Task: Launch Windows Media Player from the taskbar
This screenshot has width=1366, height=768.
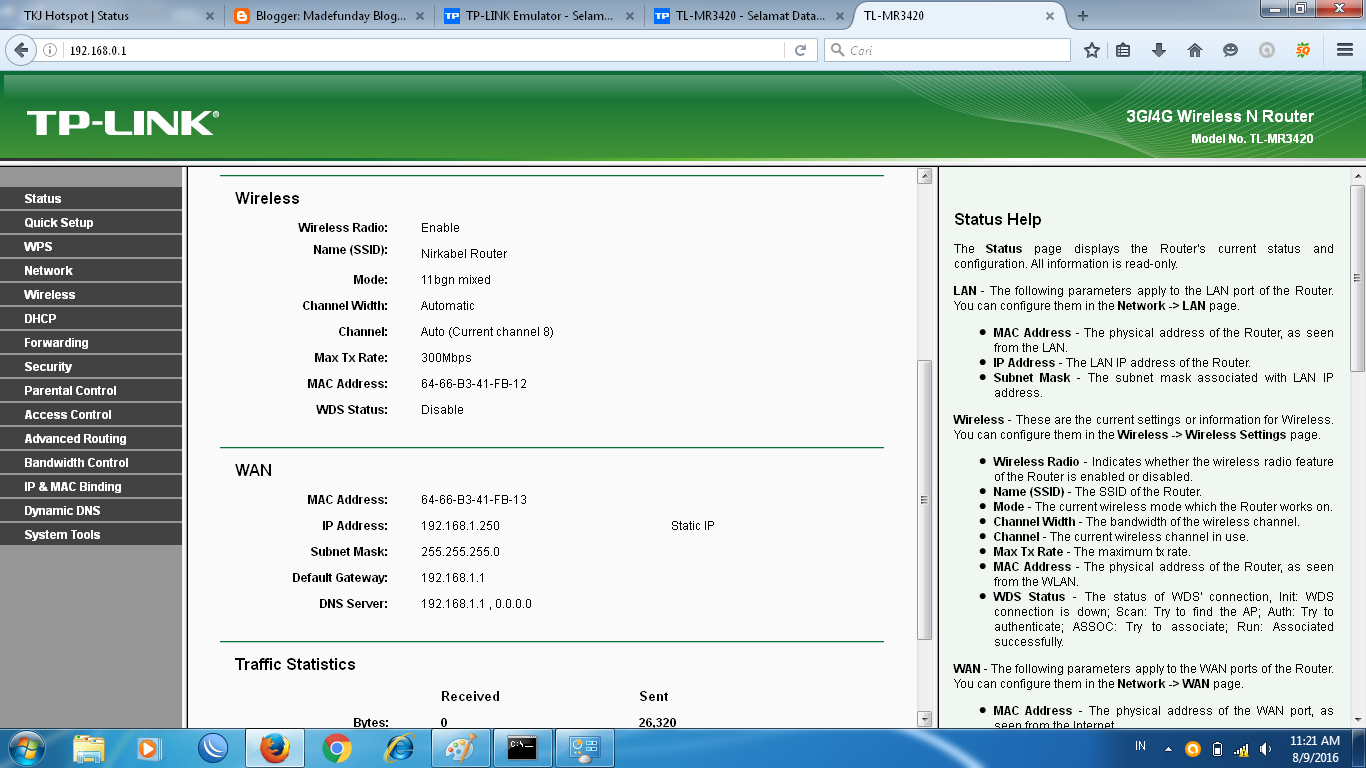Action: click(148, 748)
